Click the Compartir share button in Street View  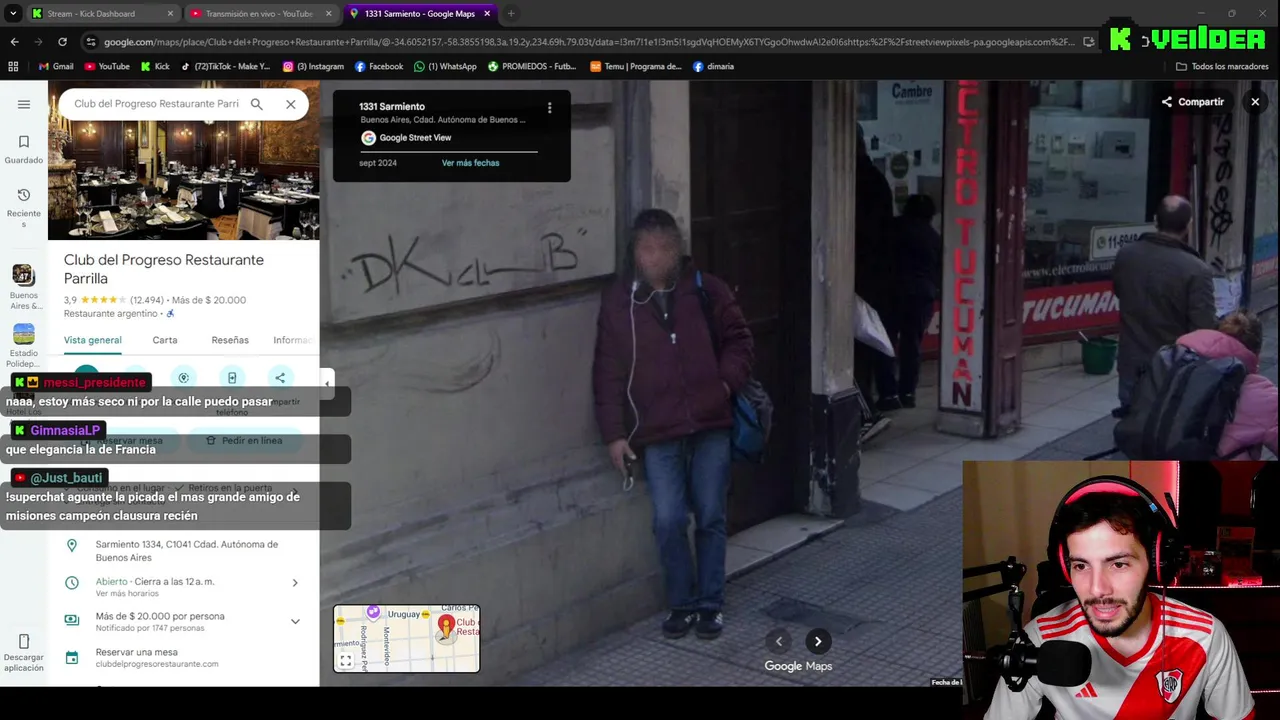pyautogui.click(x=1192, y=102)
